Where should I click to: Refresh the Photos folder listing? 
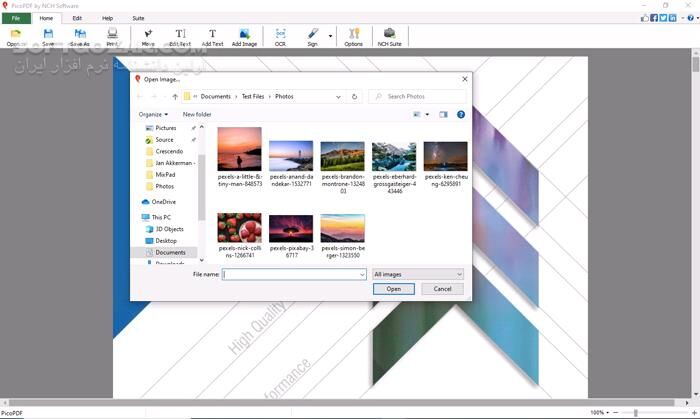point(354,97)
